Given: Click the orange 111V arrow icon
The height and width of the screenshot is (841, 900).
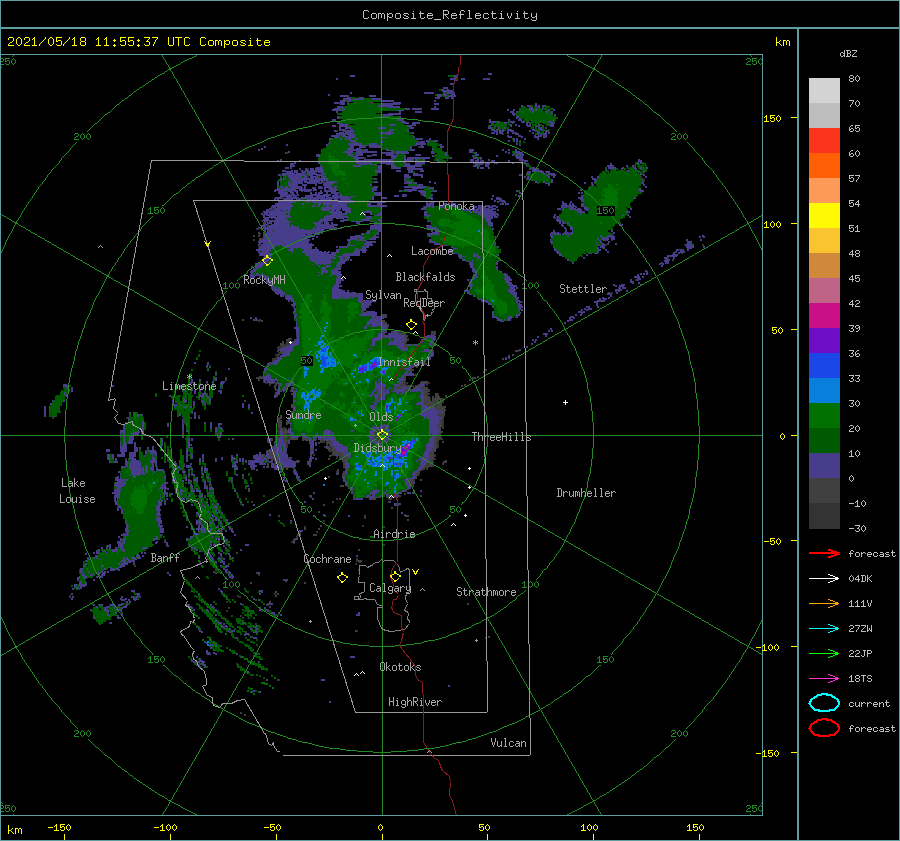Looking at the screenshot, I should coord(824,603).
